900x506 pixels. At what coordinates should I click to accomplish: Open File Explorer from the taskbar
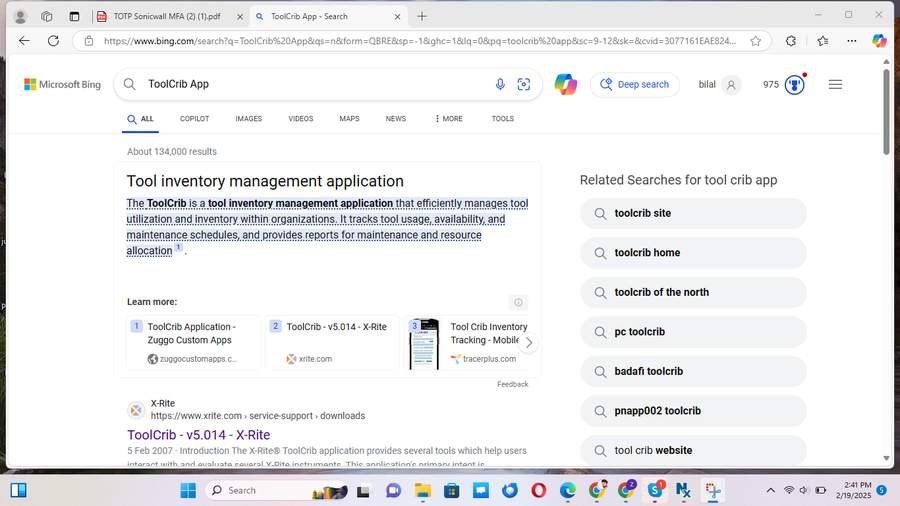[x=422, y=491]
